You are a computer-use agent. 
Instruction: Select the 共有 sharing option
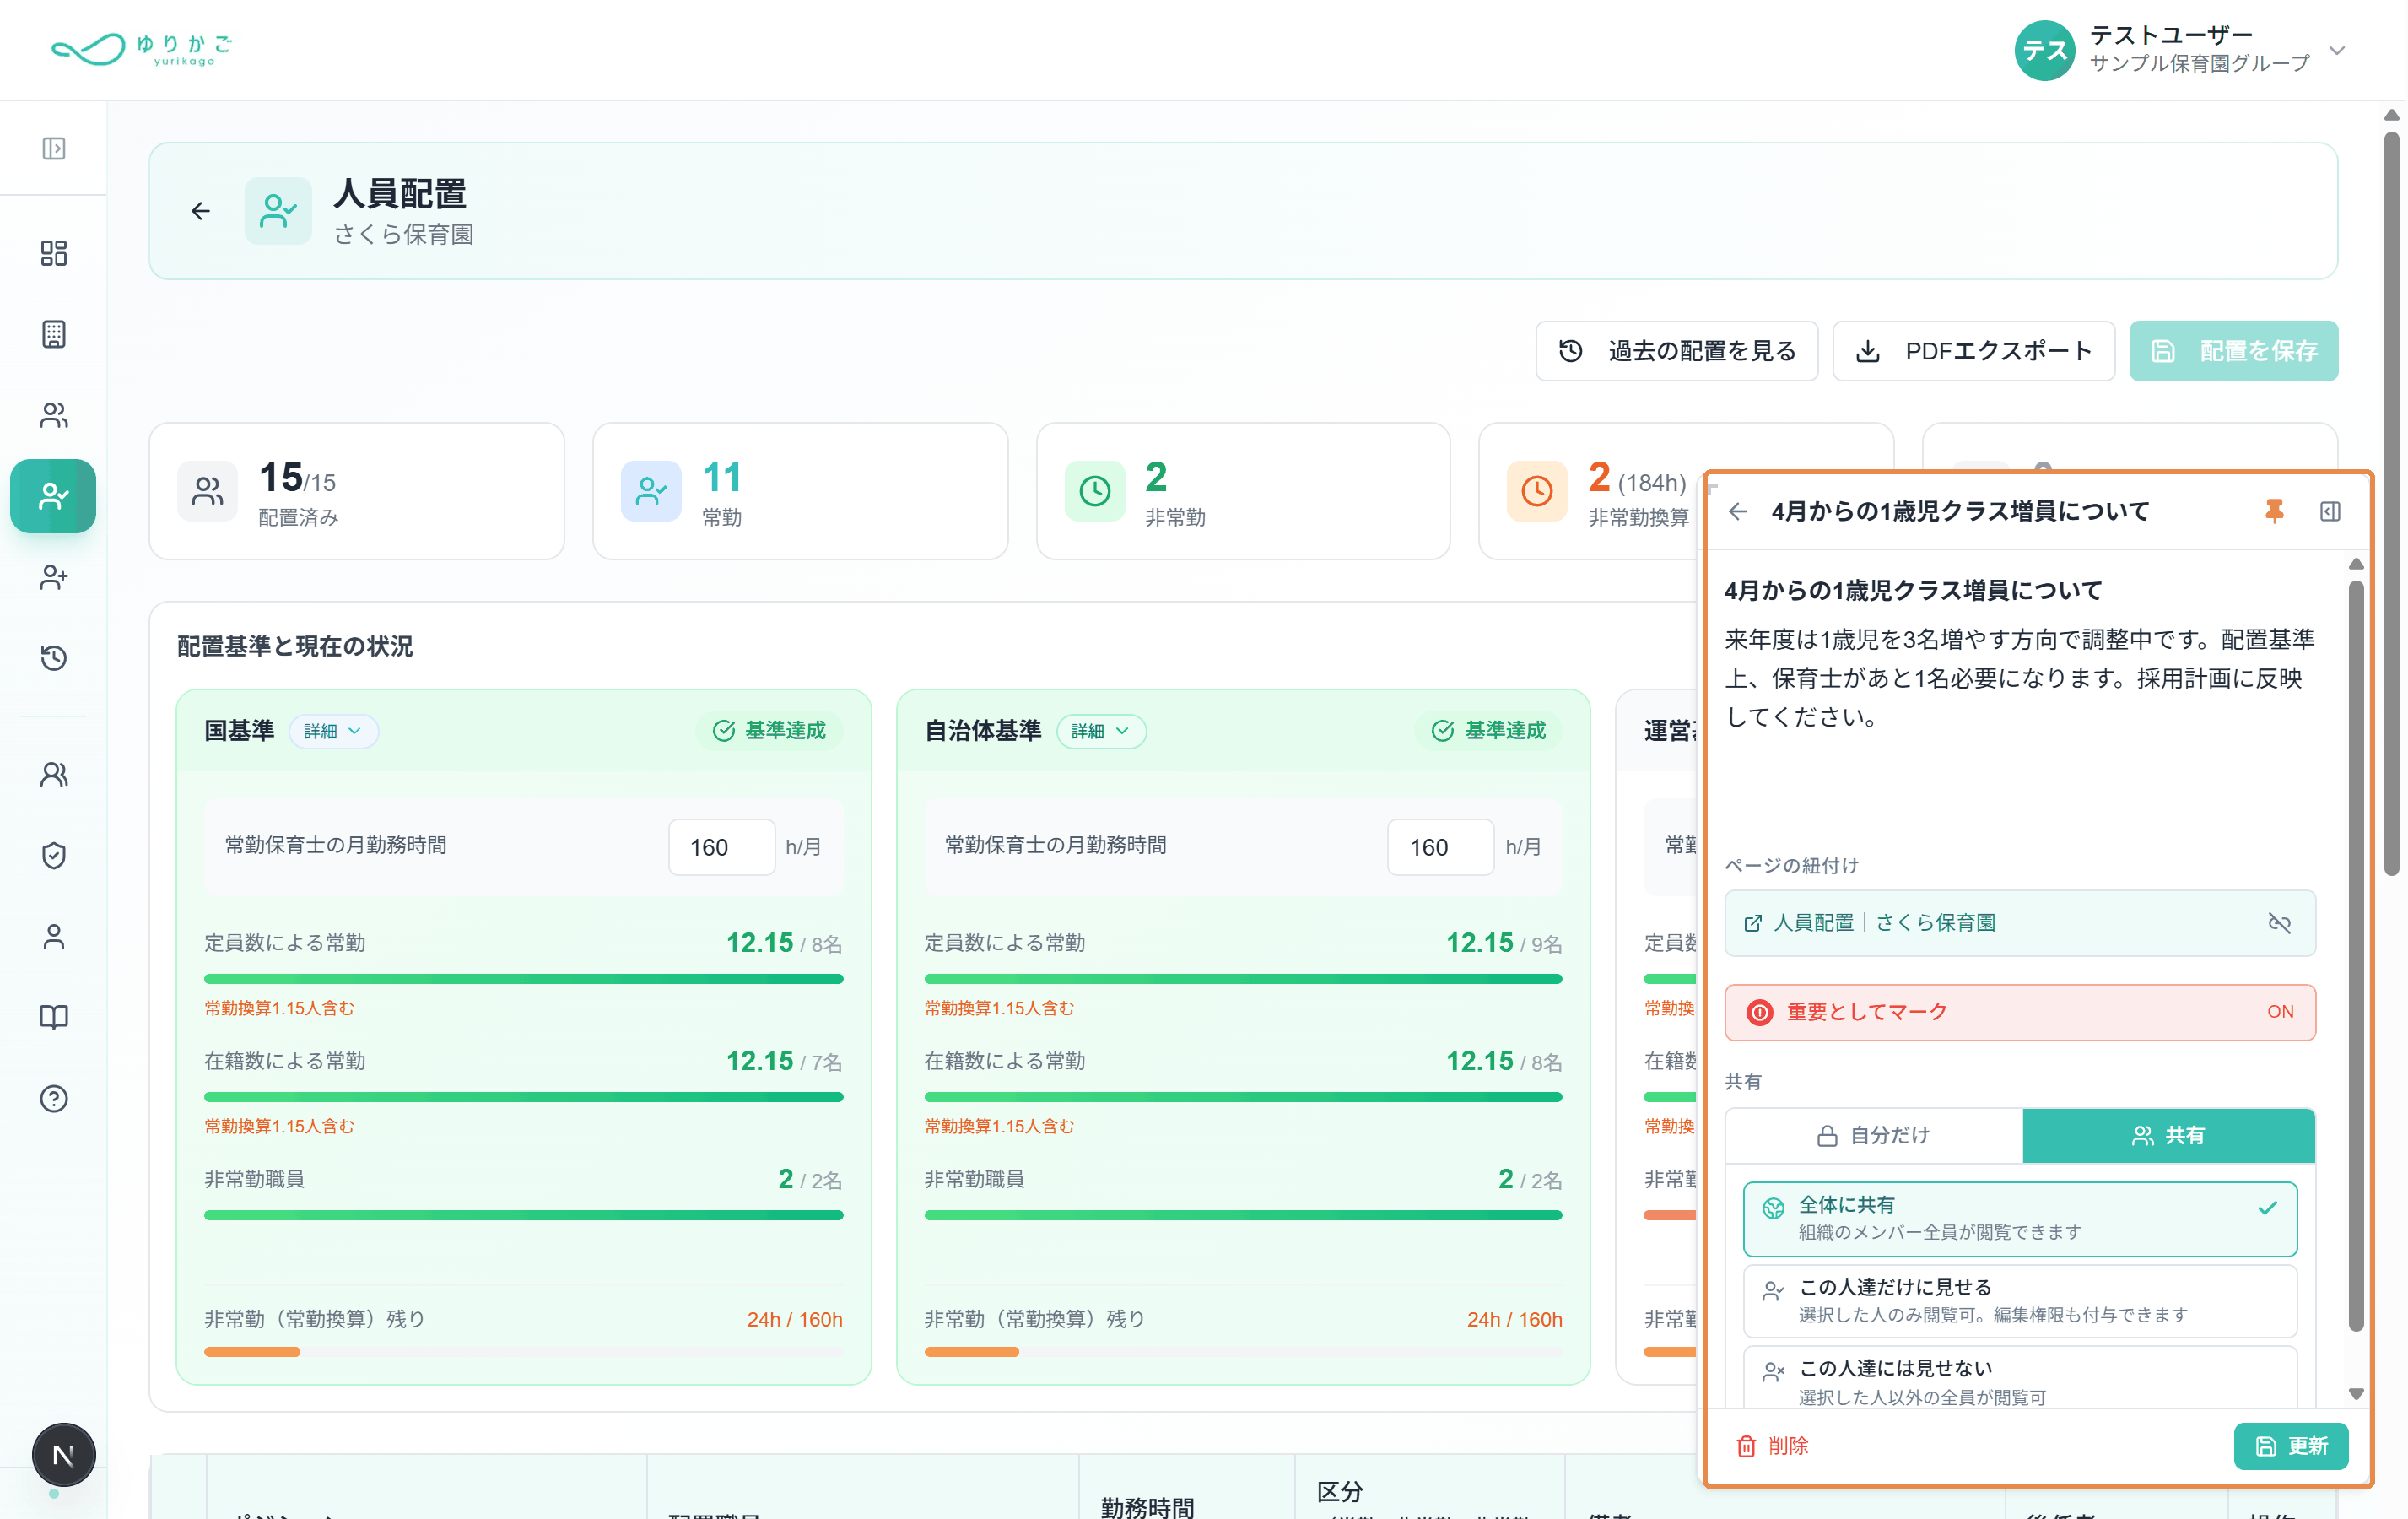click(2168, 1136)
